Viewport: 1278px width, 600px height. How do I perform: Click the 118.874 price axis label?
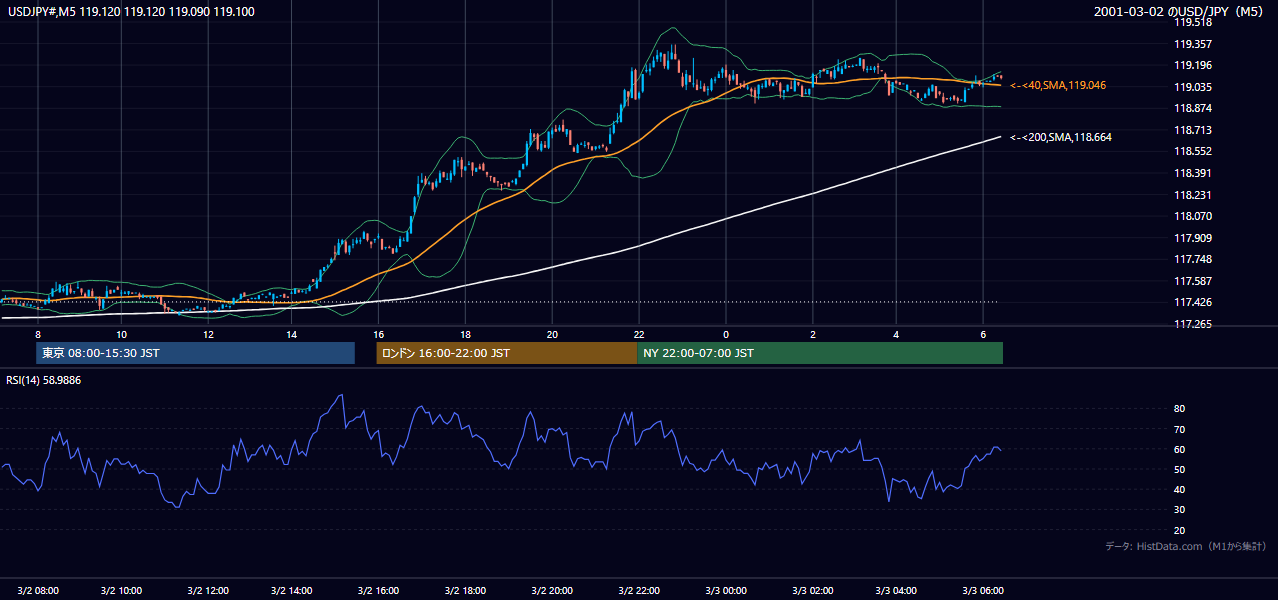[x=1193, y=108]
